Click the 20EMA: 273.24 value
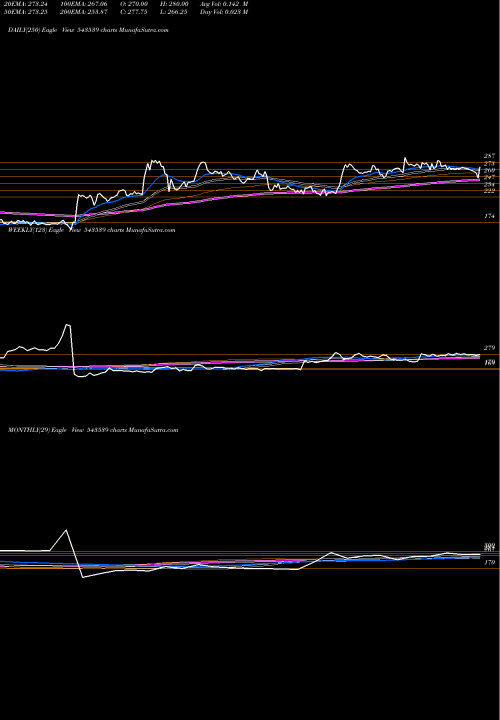The height and width of the screenshot is (720, 500). [x=25, y=4]
